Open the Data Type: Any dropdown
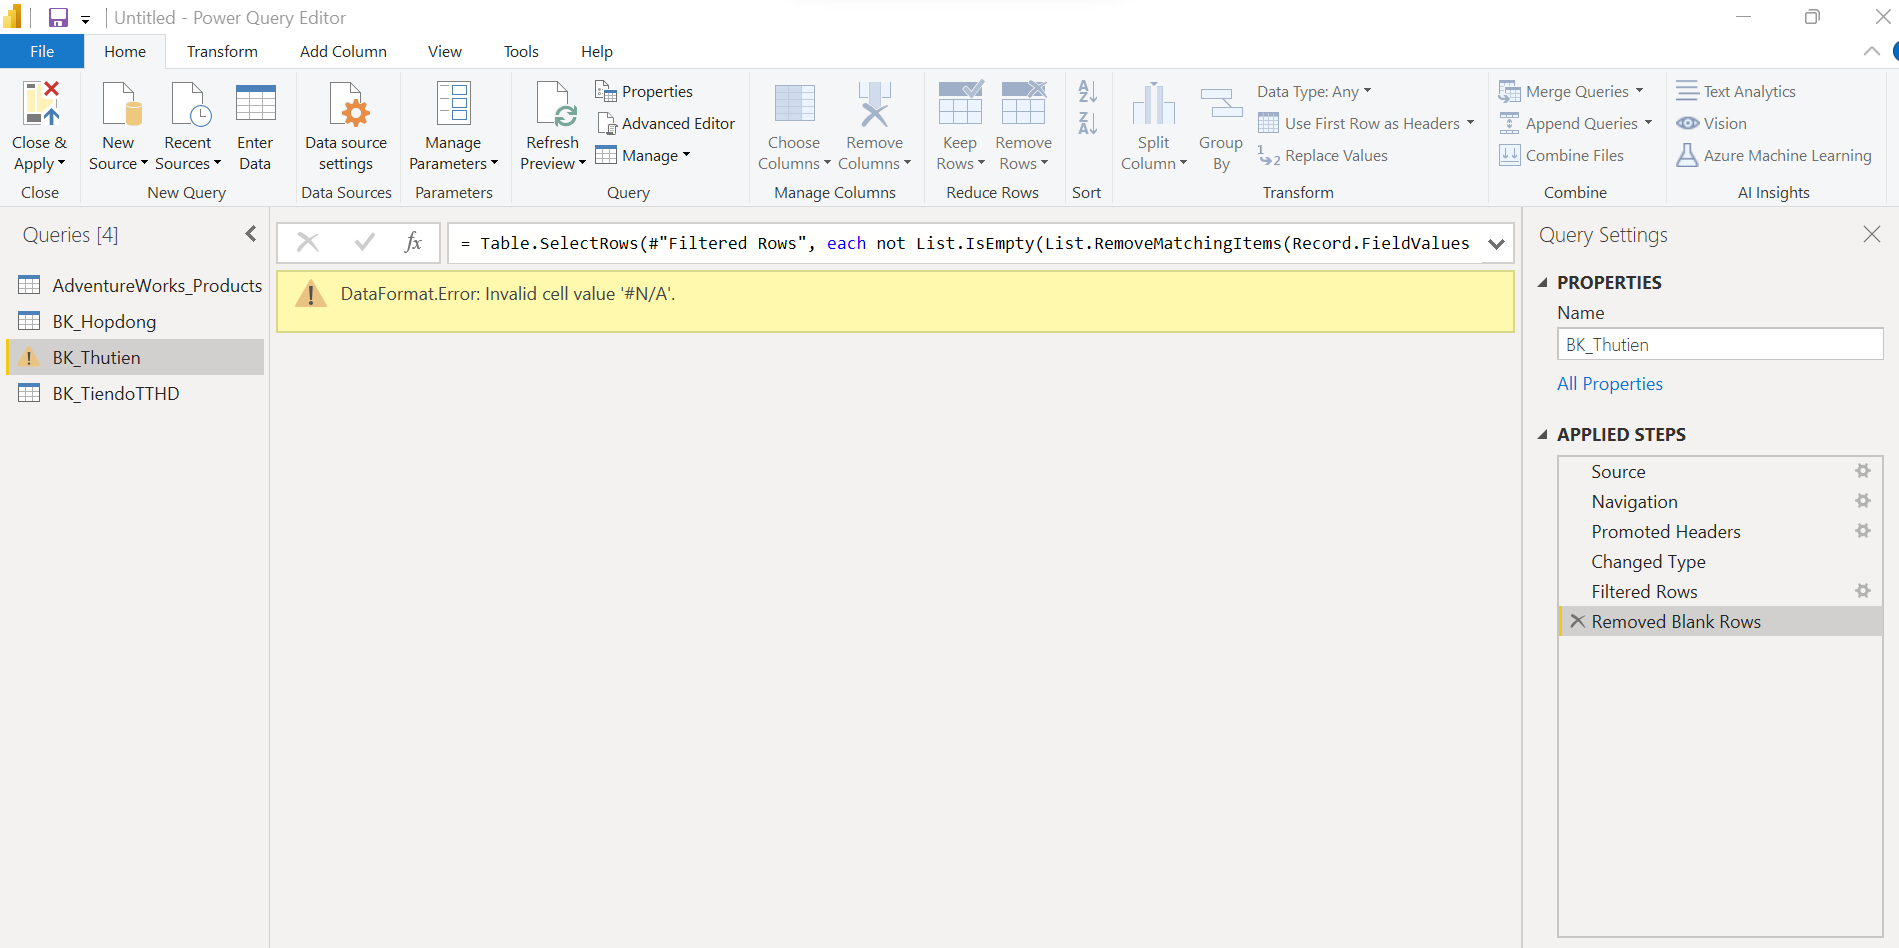This screenshot has width=1899, height=948. [x=1314, y=91]
